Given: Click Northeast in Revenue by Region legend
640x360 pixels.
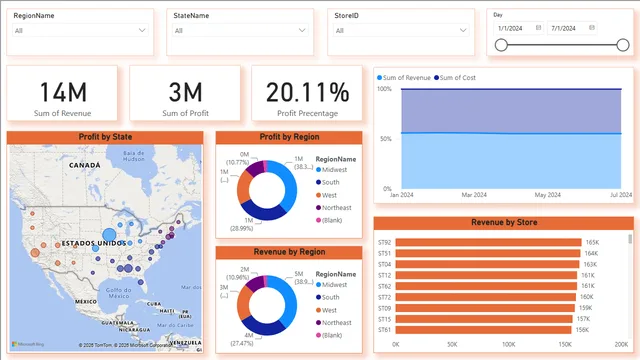Looking at the screenshot, I should tap(334, 323).
